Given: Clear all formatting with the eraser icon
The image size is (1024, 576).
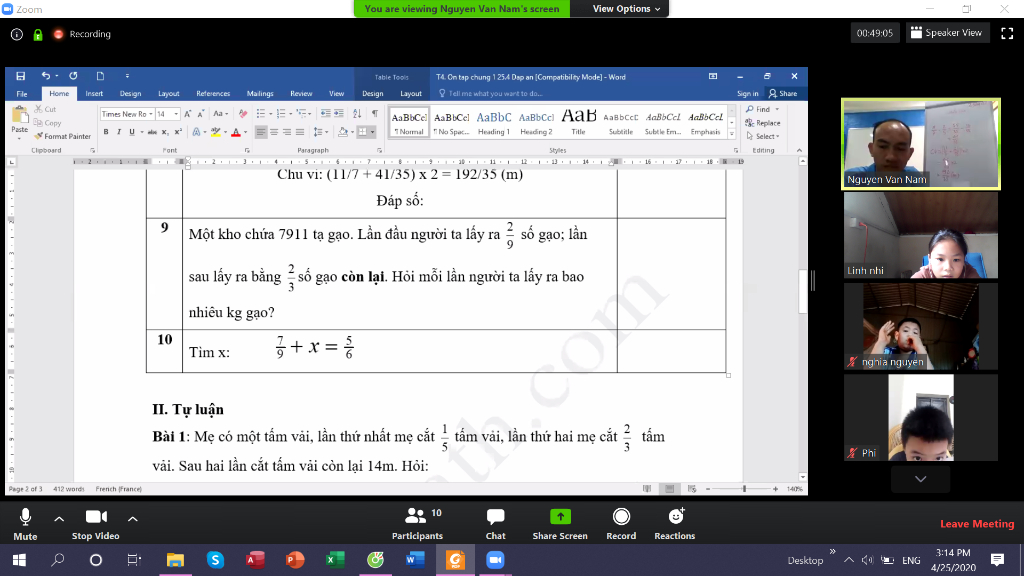Looking at the screenshot, I should (243, 114).
